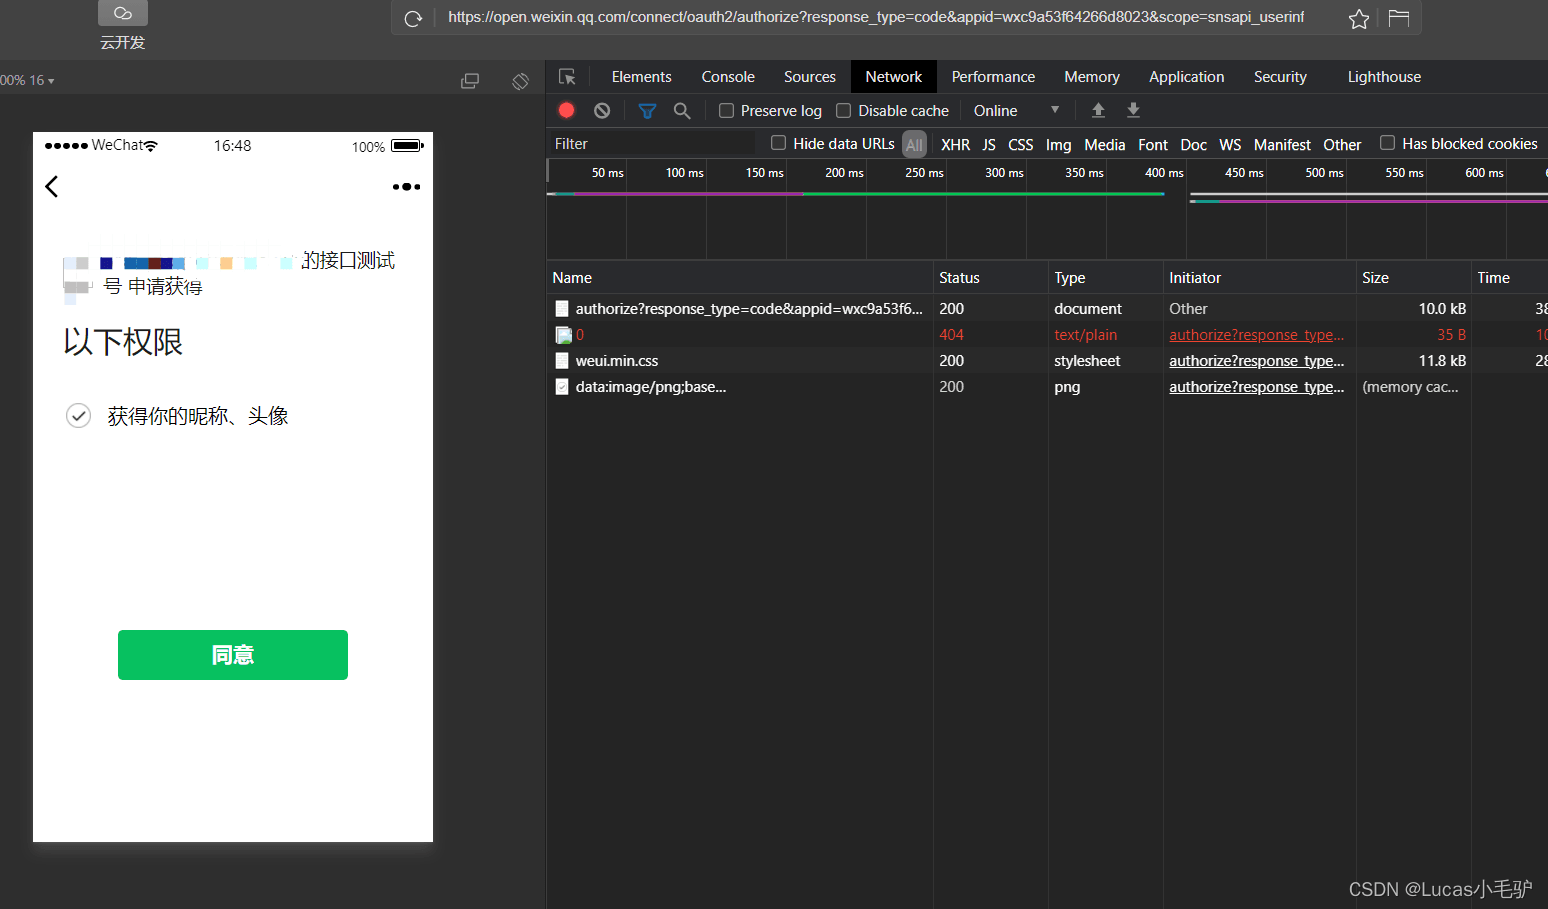Filter requests by Font

(x=1153, y=145)
